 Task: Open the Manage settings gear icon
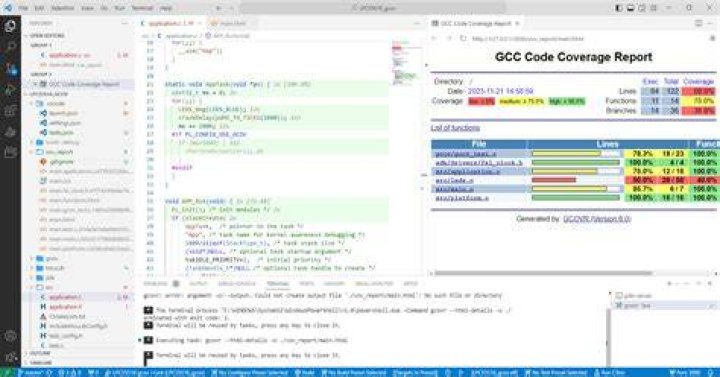click(10, 357)
